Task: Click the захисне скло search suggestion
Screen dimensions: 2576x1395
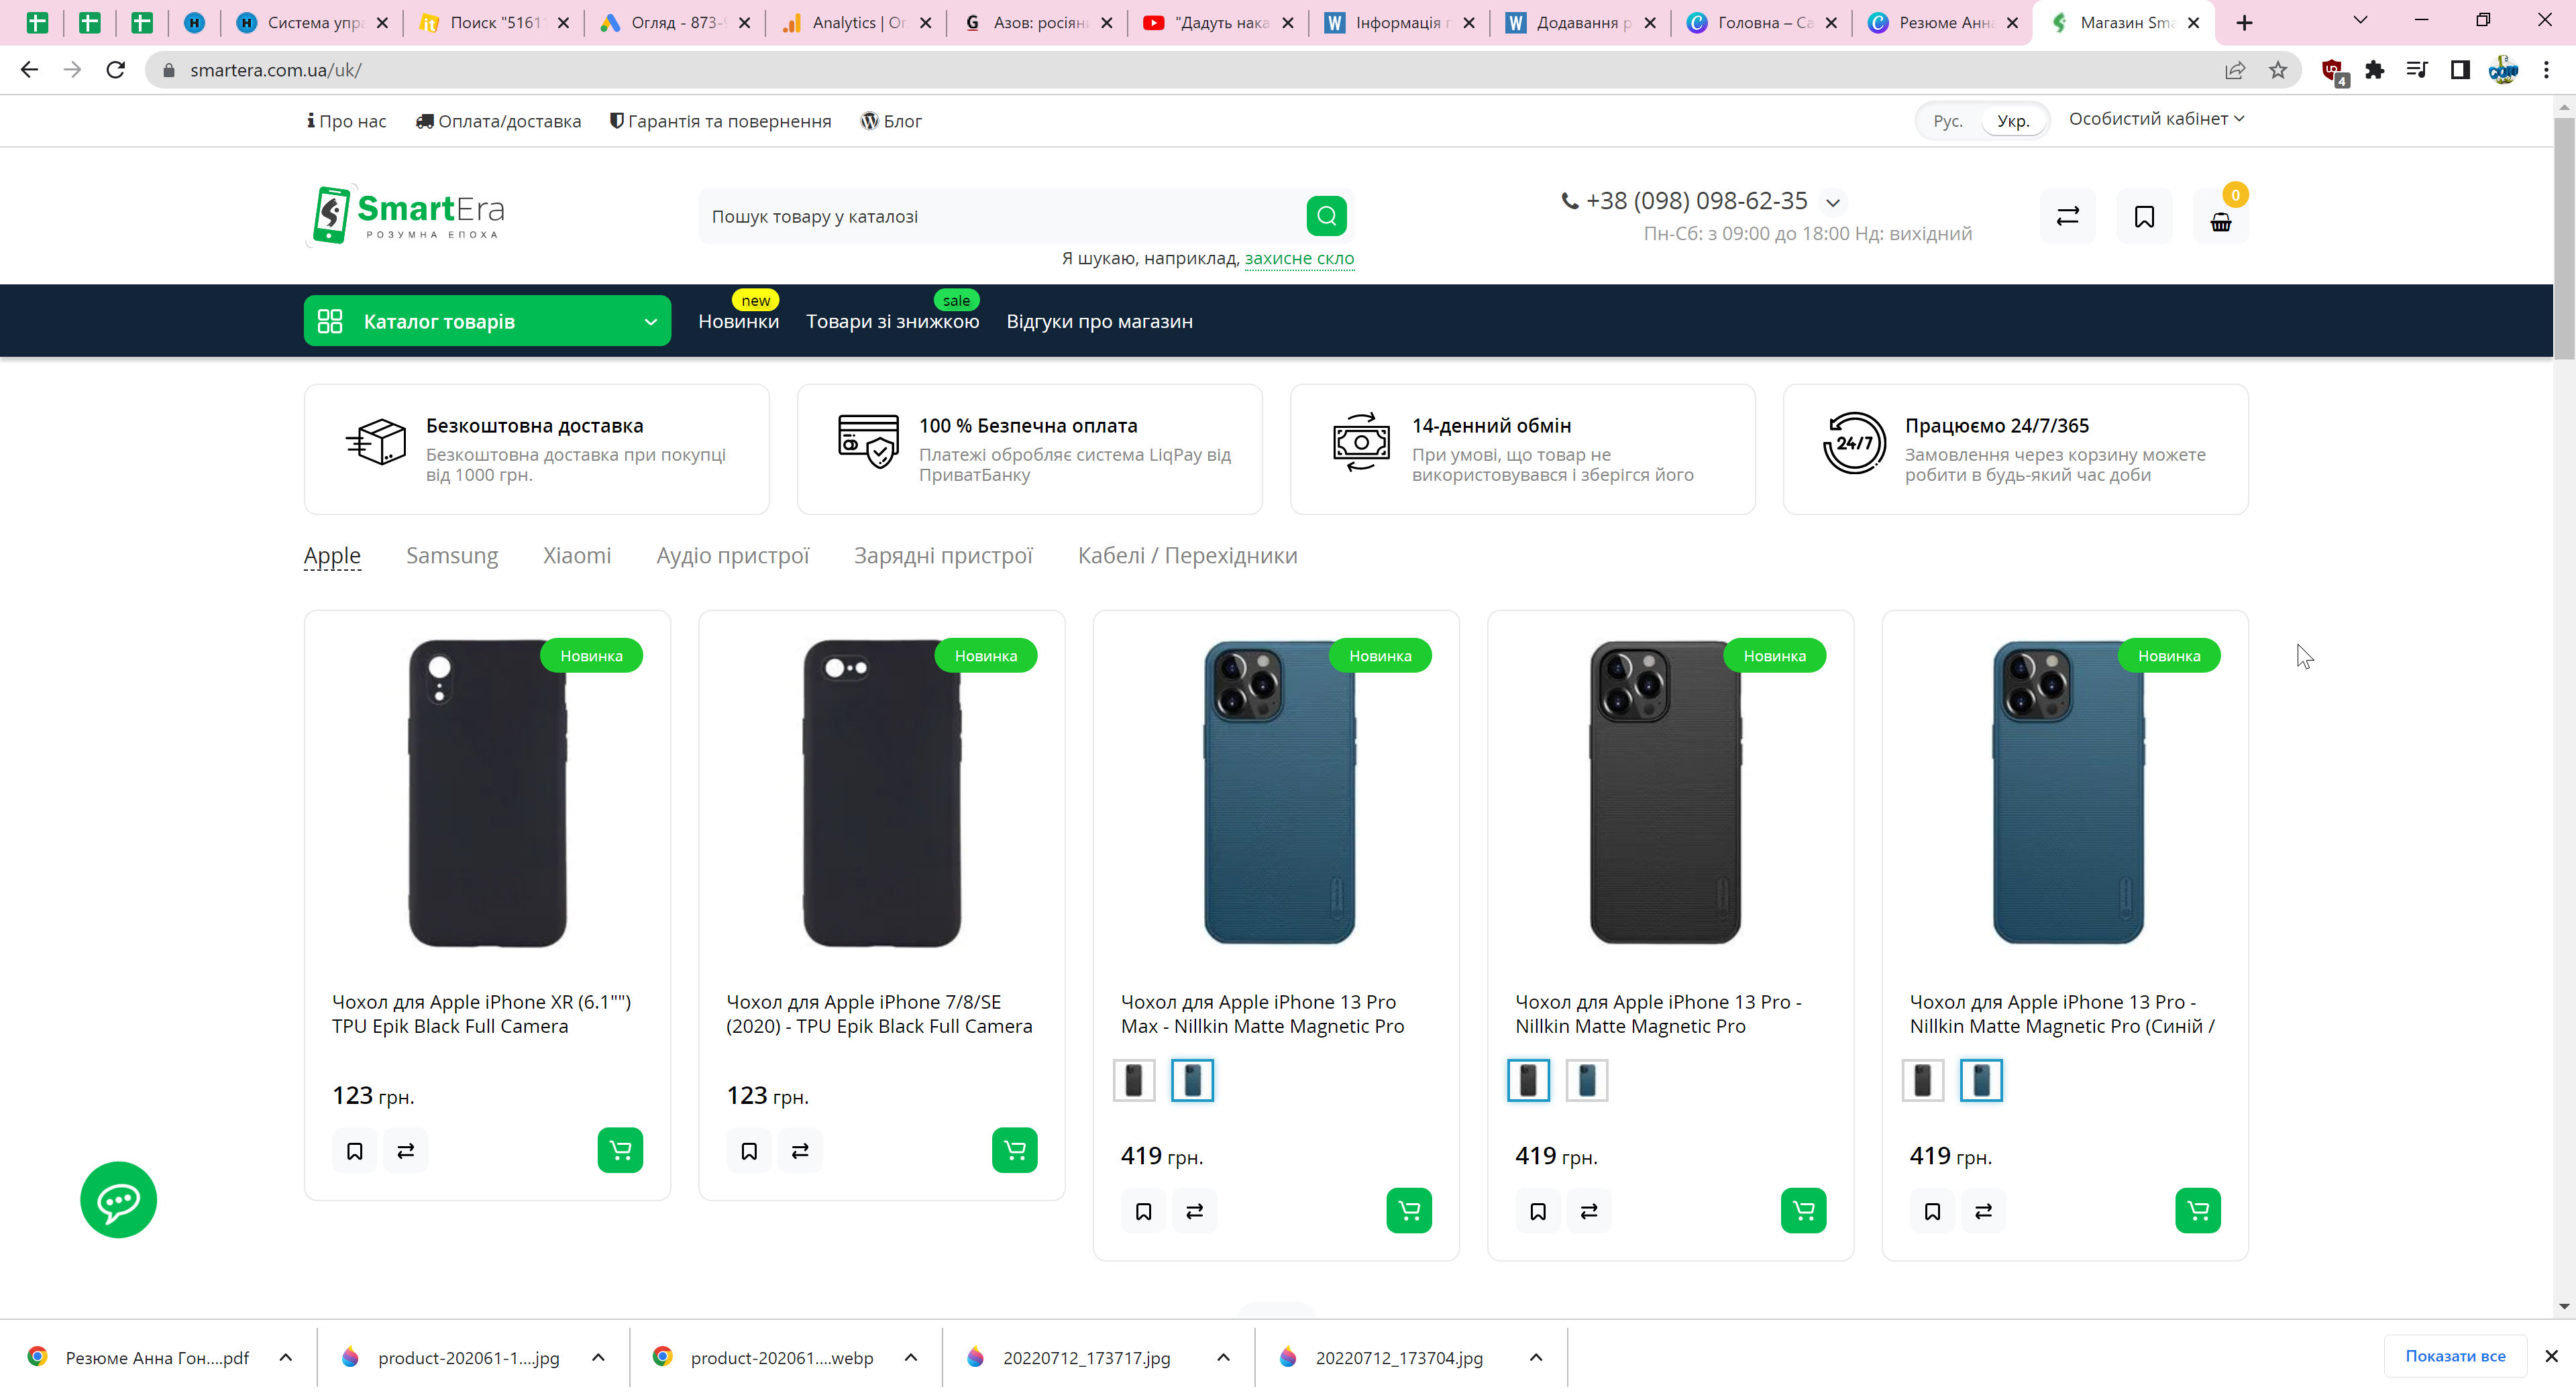Action: click(1299, 258)
